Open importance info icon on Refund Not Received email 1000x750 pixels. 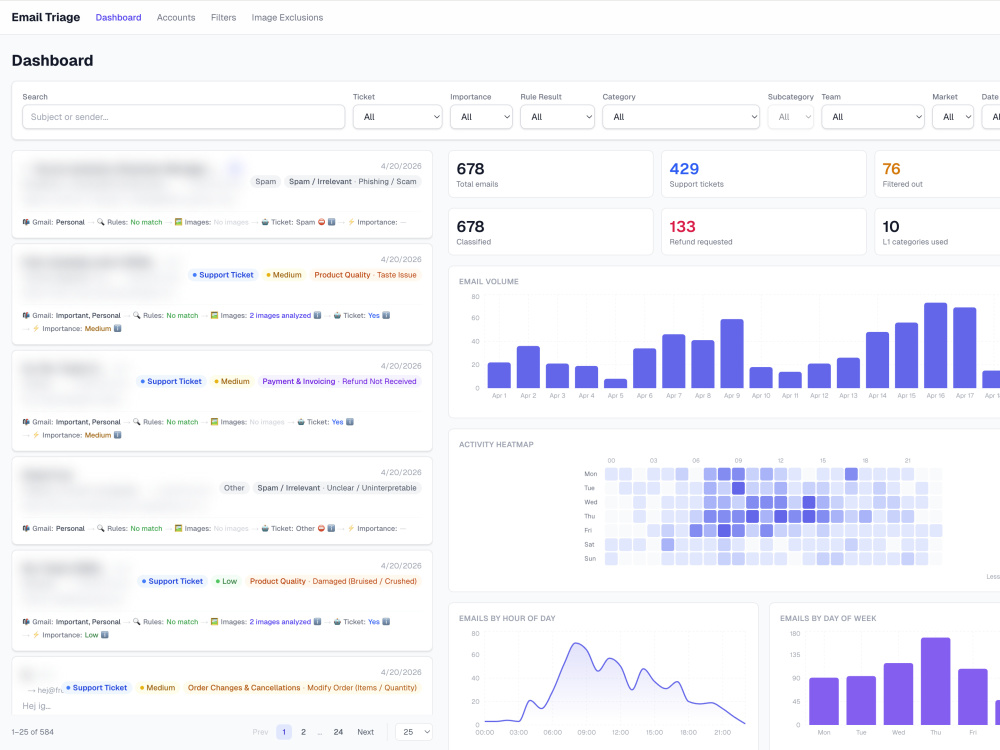[x=117, y=435]
